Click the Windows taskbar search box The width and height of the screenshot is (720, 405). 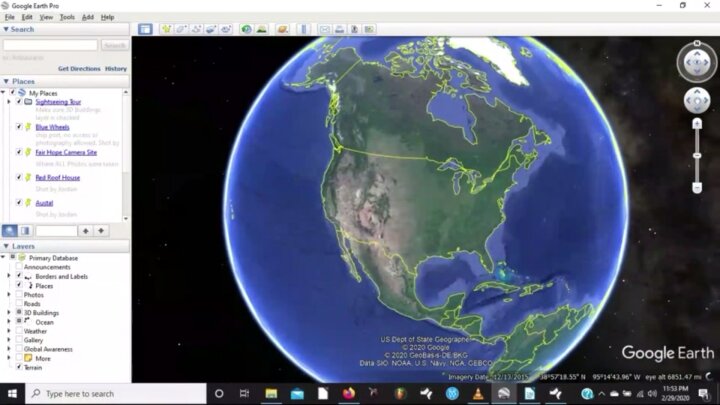[116, 394]
